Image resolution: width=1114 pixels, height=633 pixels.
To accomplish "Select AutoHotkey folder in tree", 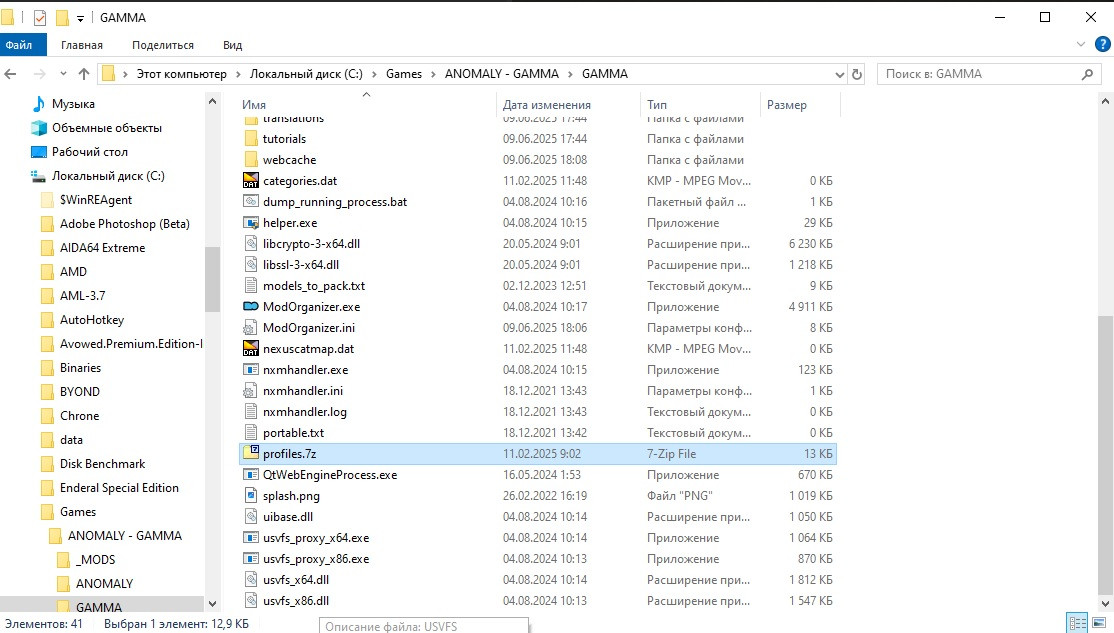I will click(92, 320).
